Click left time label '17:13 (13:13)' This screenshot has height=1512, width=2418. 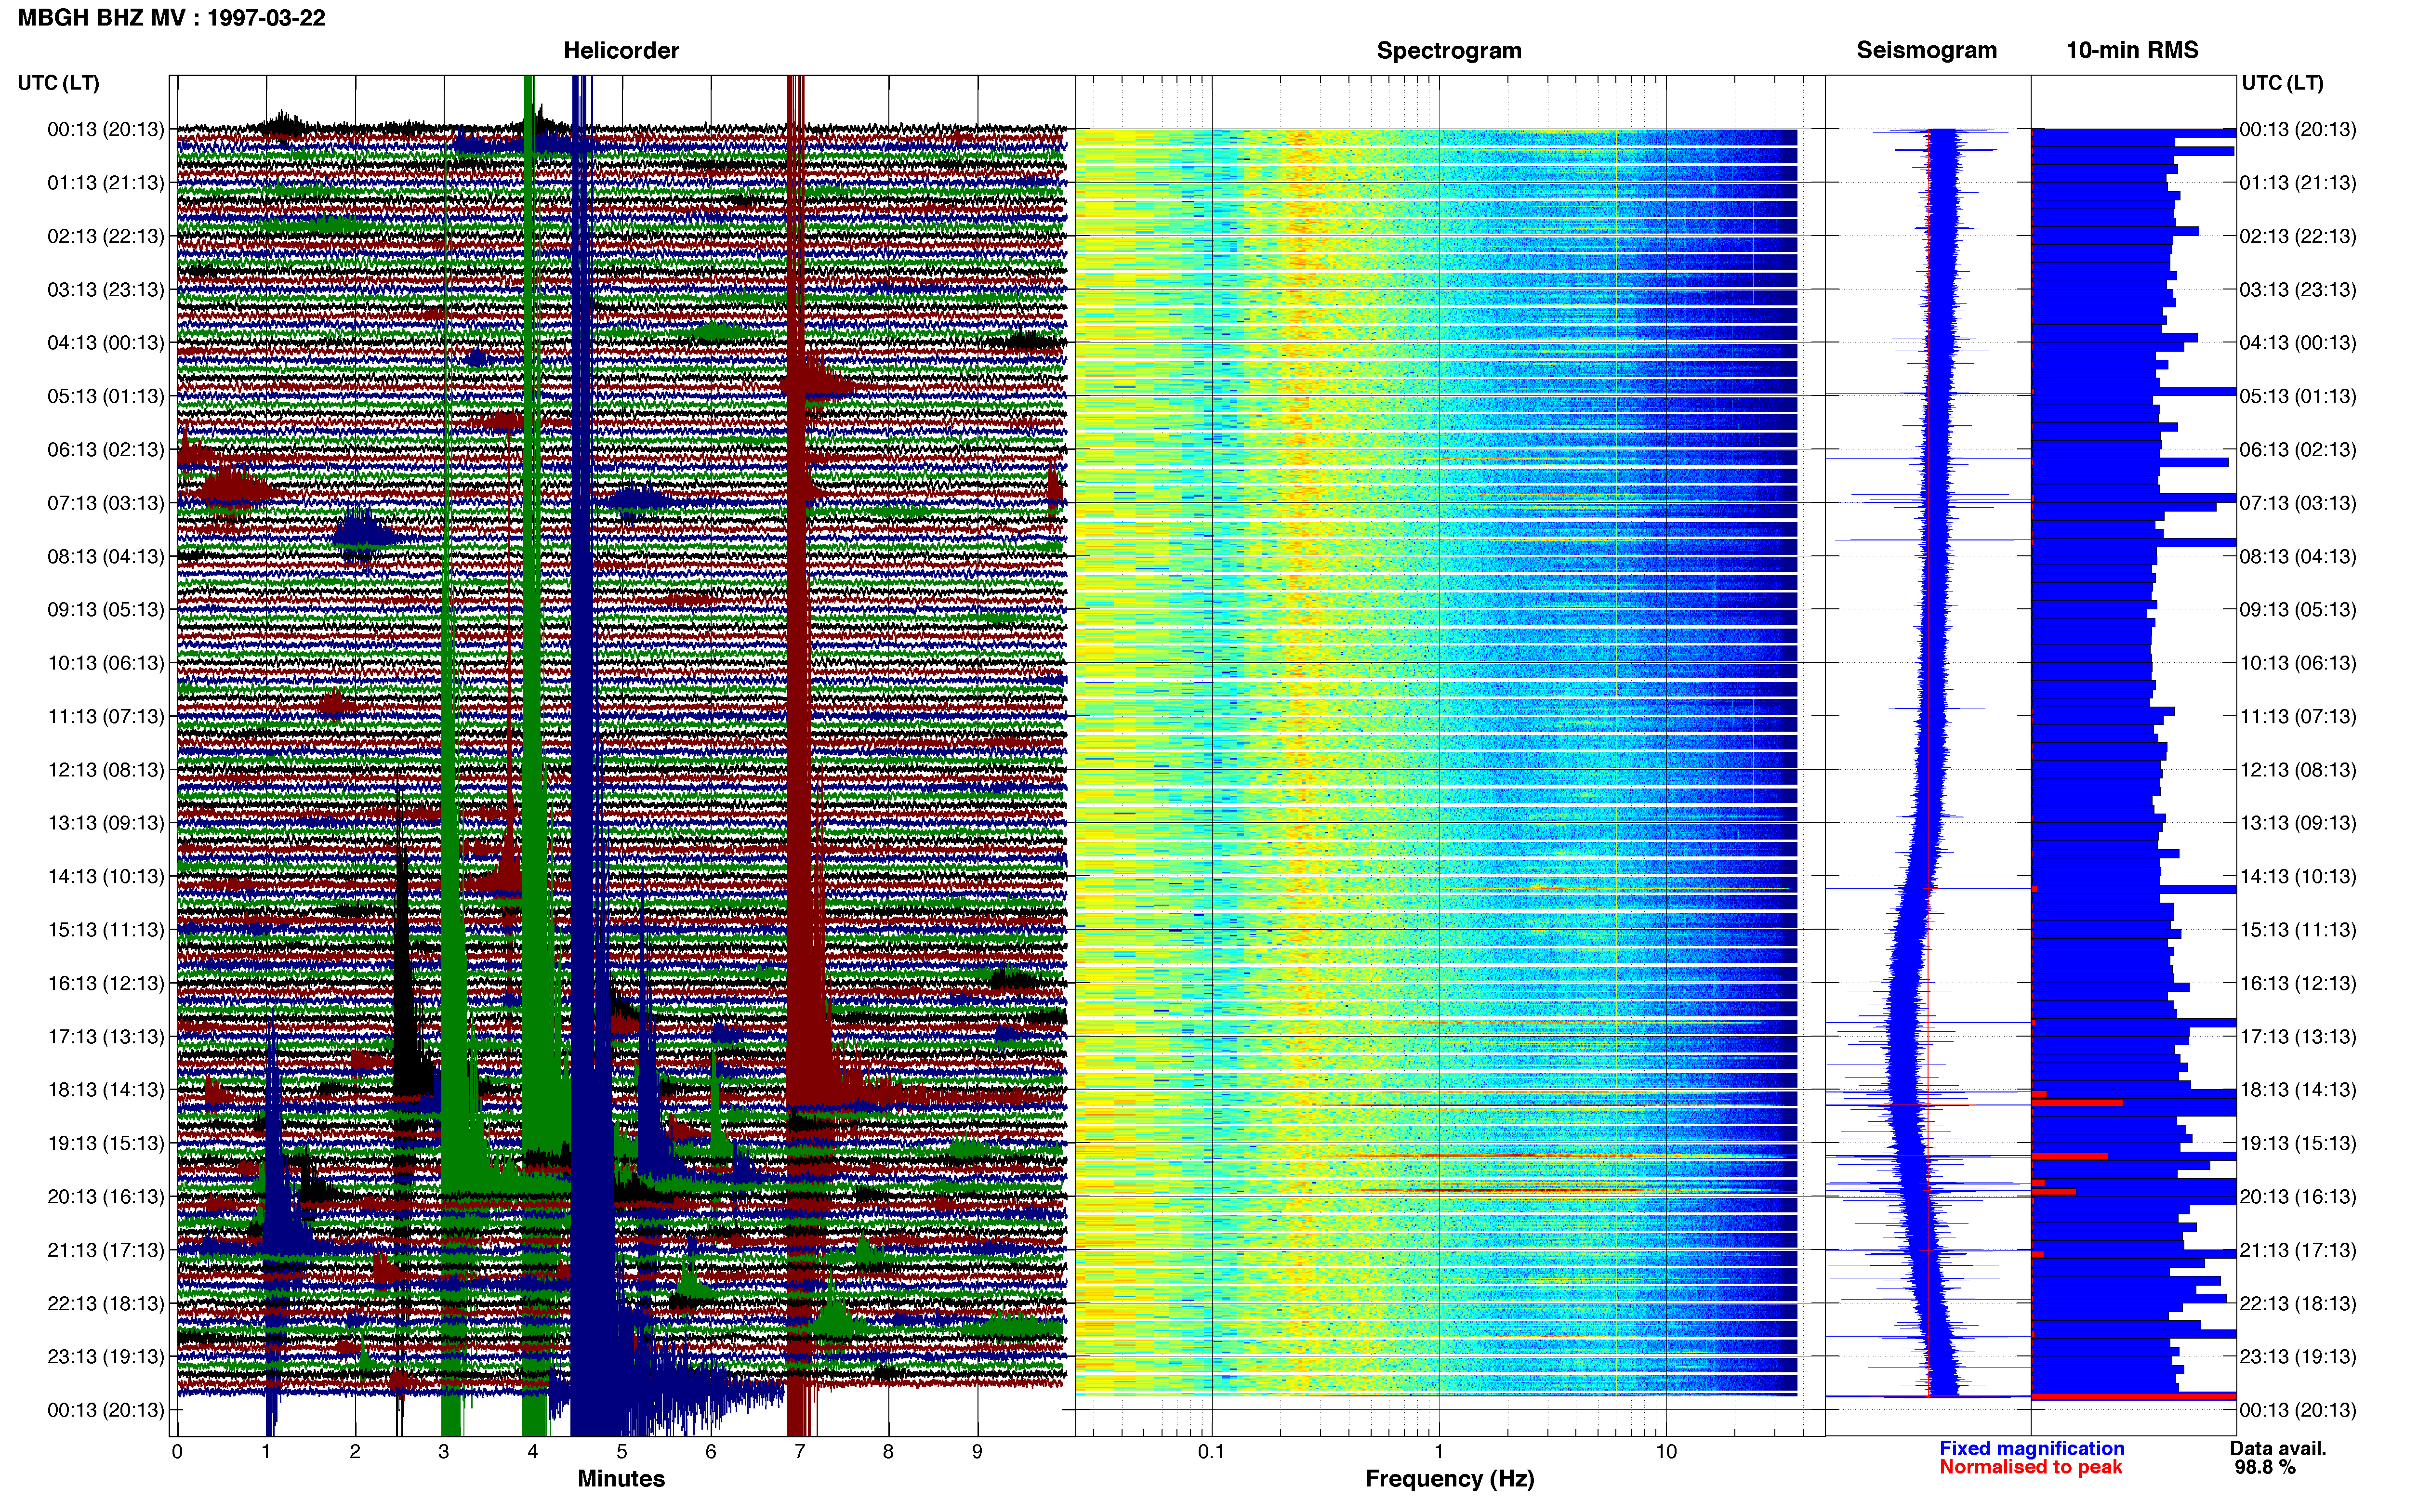(x=106, y=1036)
